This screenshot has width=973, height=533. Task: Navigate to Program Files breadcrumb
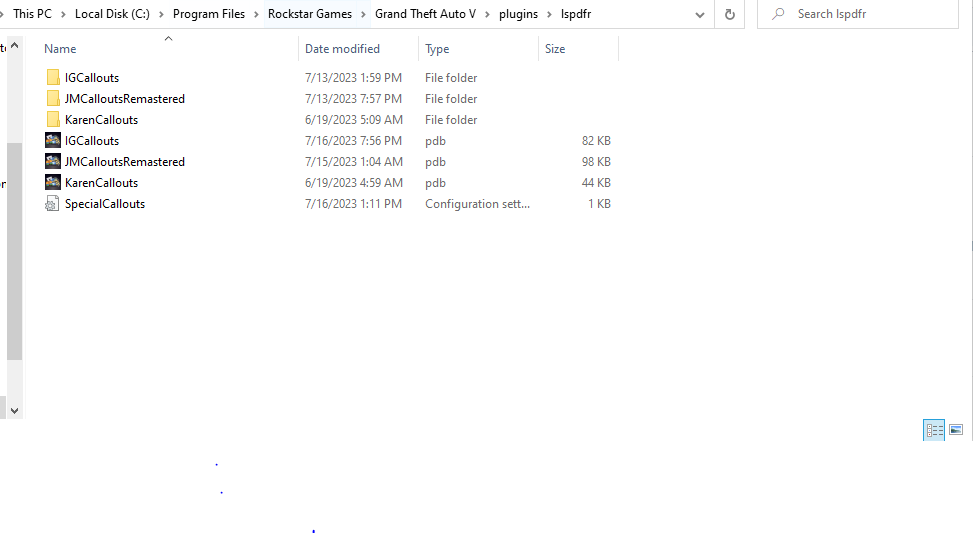coord(208,14)
